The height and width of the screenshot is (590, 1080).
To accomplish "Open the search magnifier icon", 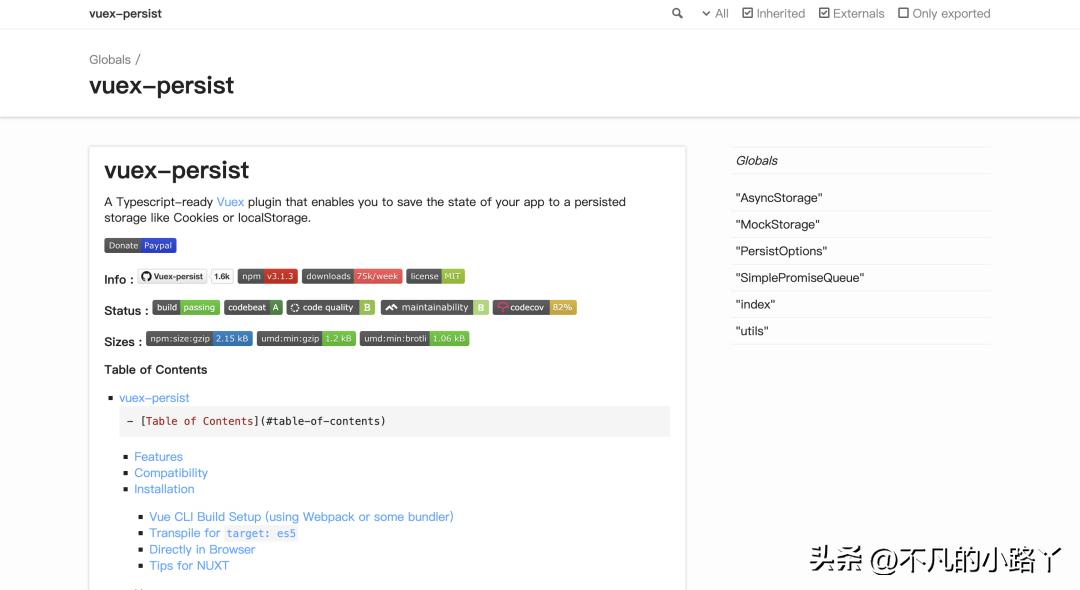I will pos(677,13).
